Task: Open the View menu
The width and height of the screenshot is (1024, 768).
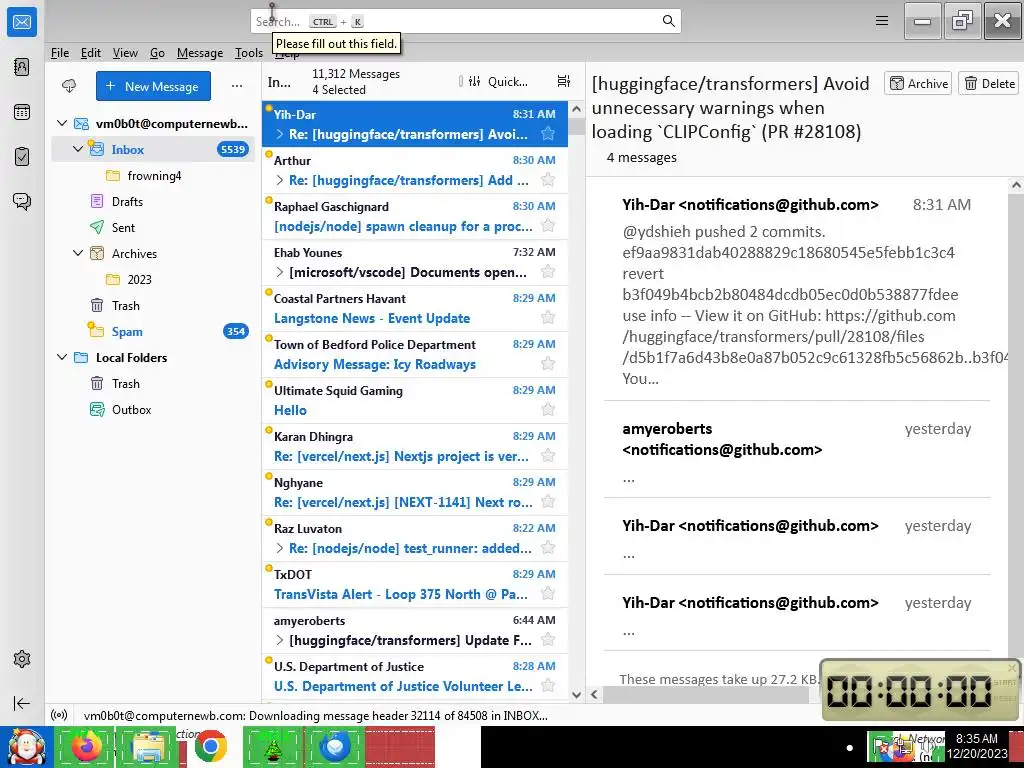Action: click(x=125, y=53)
